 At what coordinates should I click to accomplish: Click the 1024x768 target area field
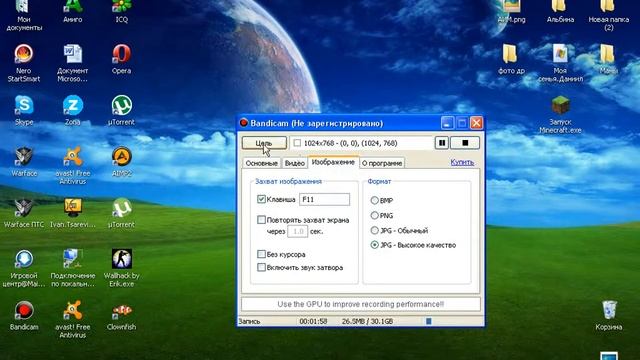362,143
